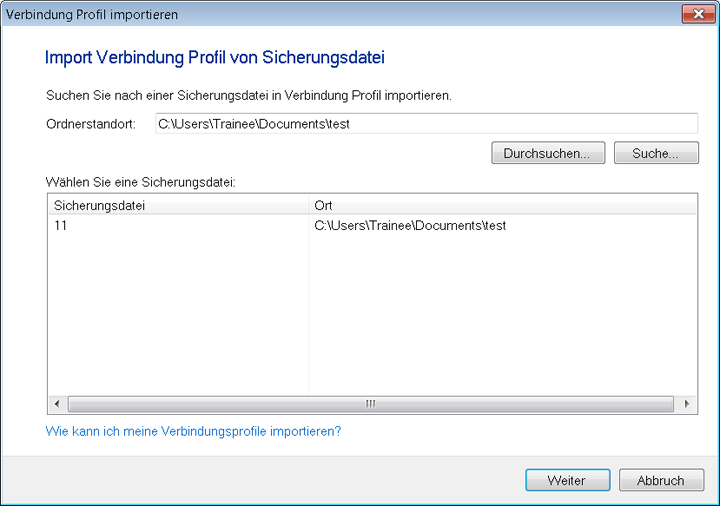Click the Ort path cell in row 11
Image resolution: width=720 pixels, height=506 pixels.
tap(410, 226)
